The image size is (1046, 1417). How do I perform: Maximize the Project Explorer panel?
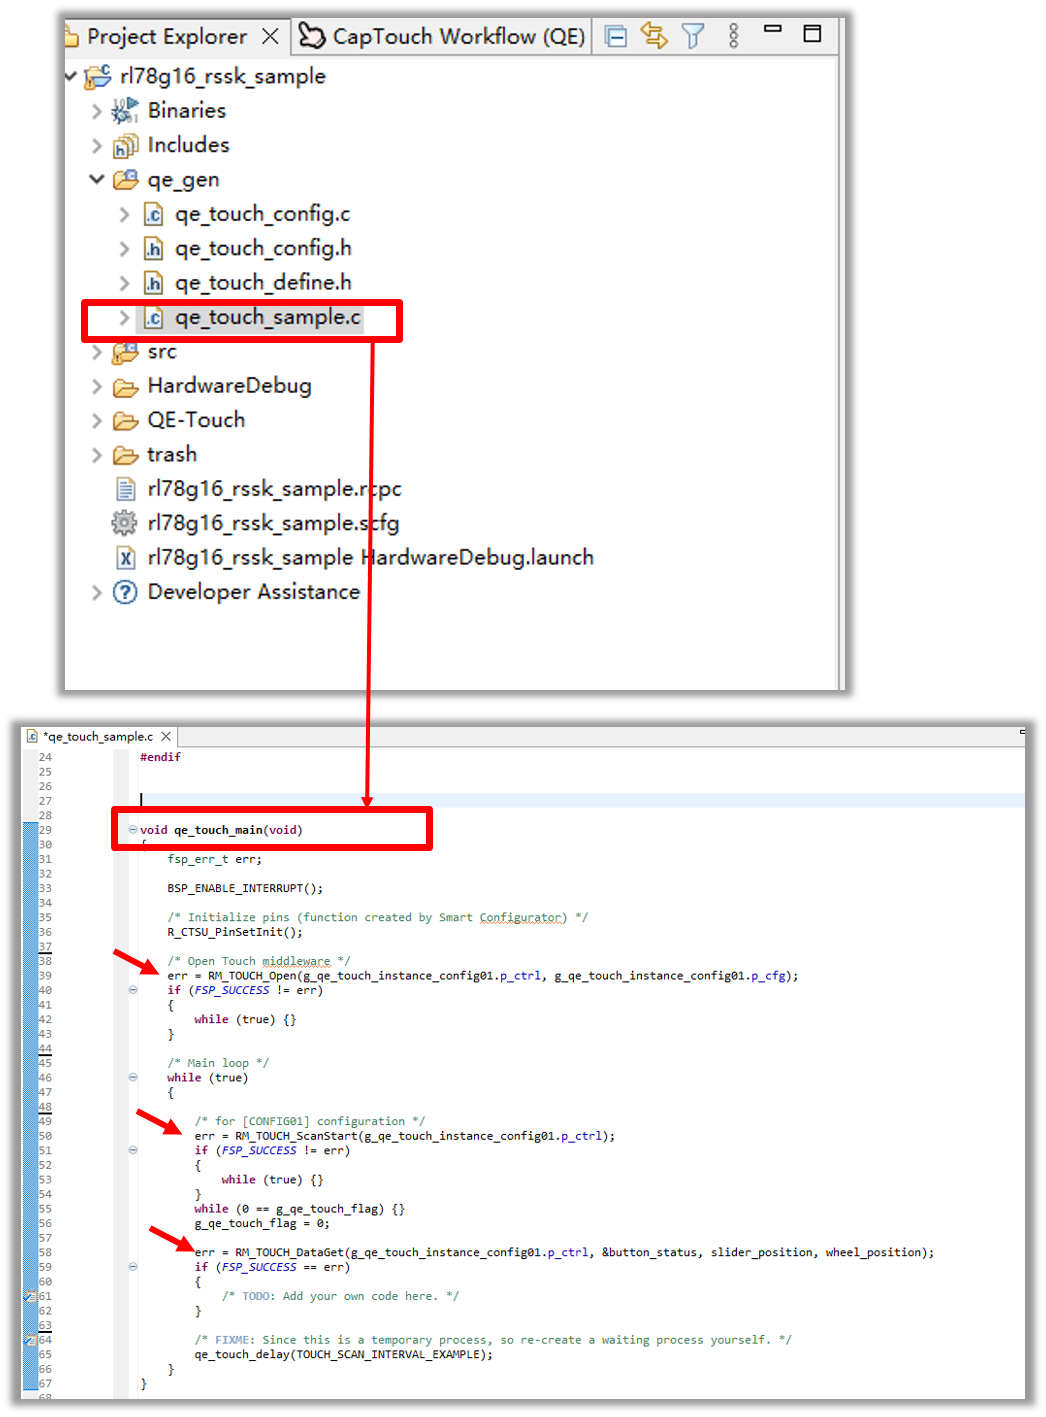click(x=812, y=33)
